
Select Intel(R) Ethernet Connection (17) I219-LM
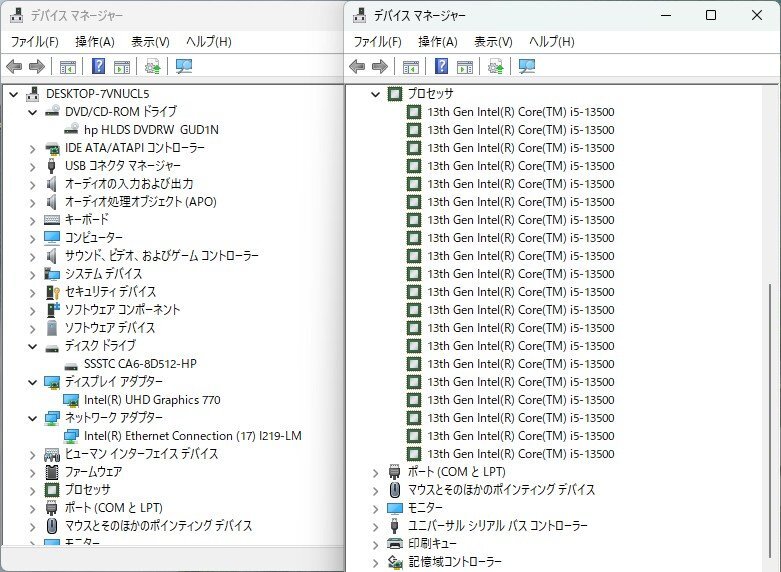[193, 435]
